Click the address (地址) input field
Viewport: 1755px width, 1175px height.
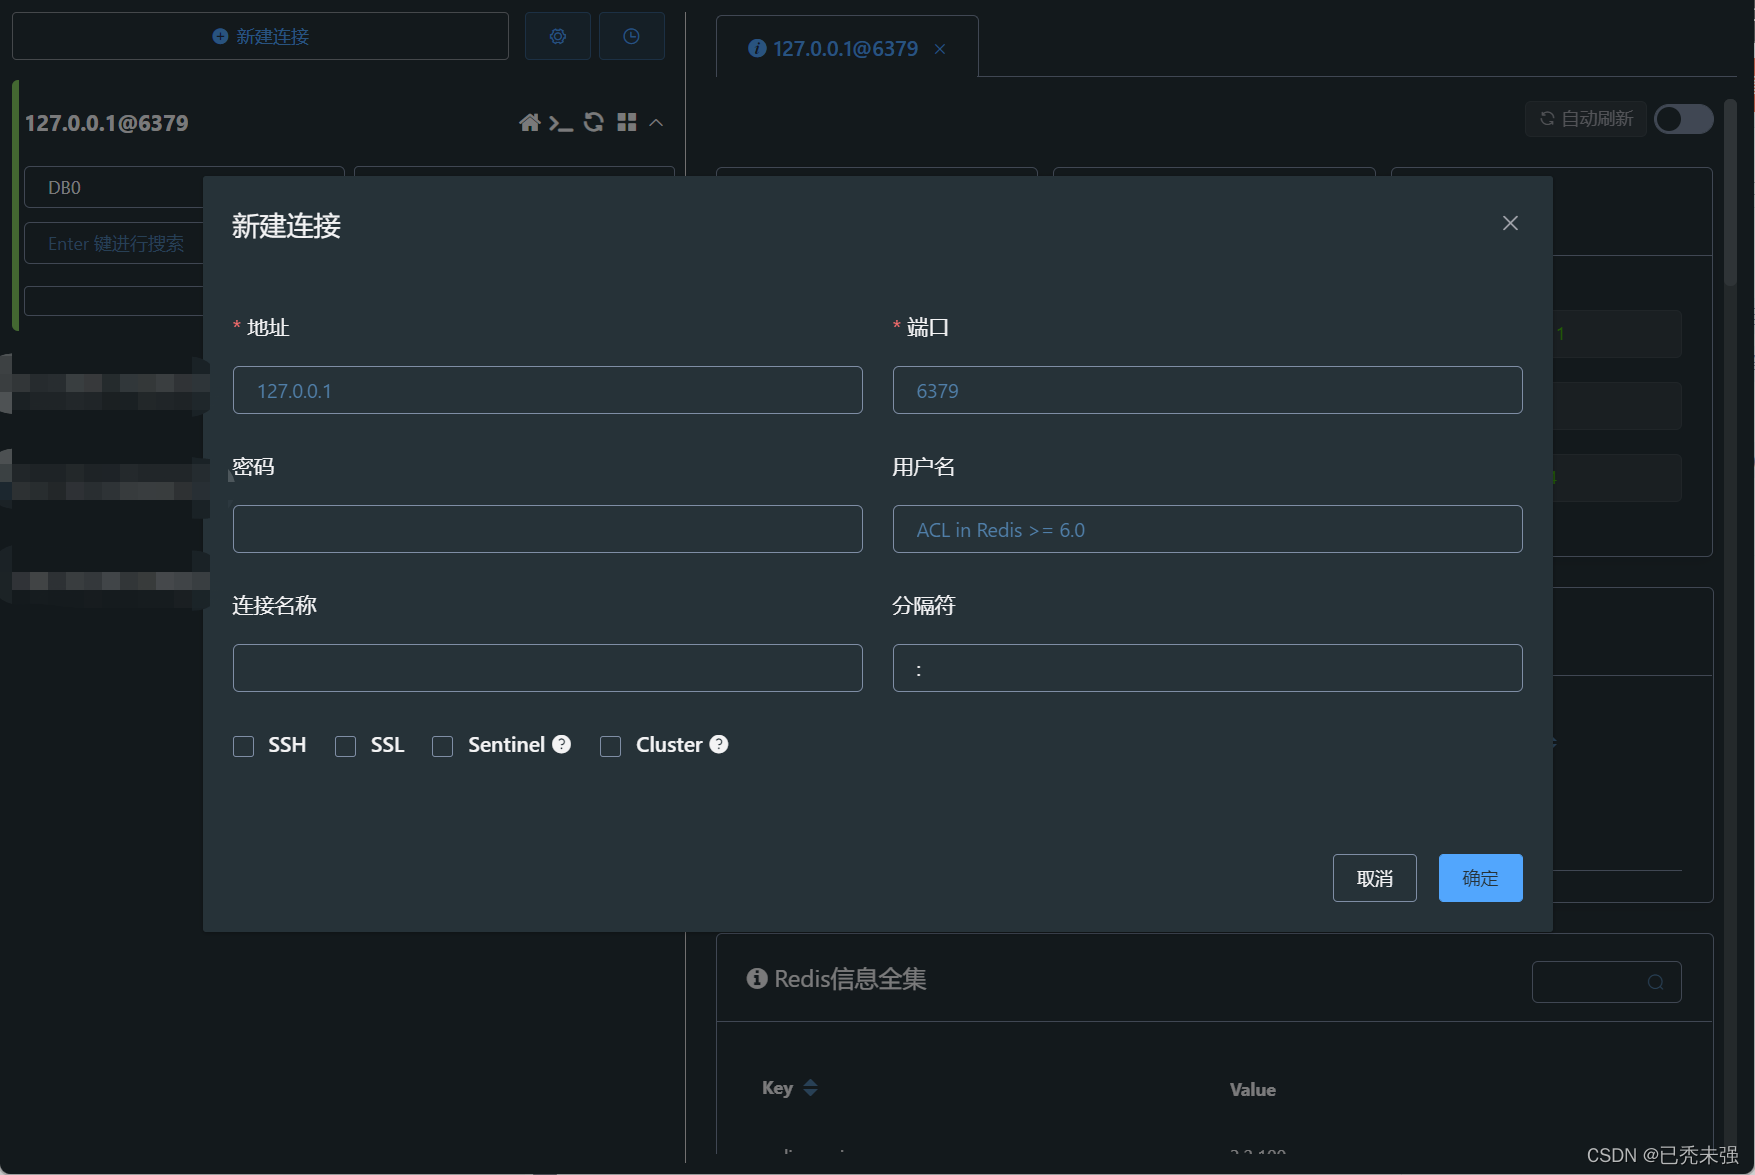click(x=548, y=390)
